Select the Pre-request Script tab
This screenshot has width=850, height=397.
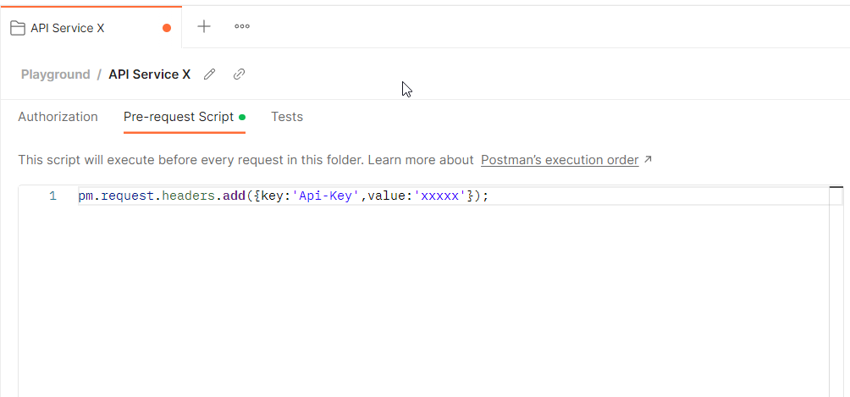(x=178, y=117)
